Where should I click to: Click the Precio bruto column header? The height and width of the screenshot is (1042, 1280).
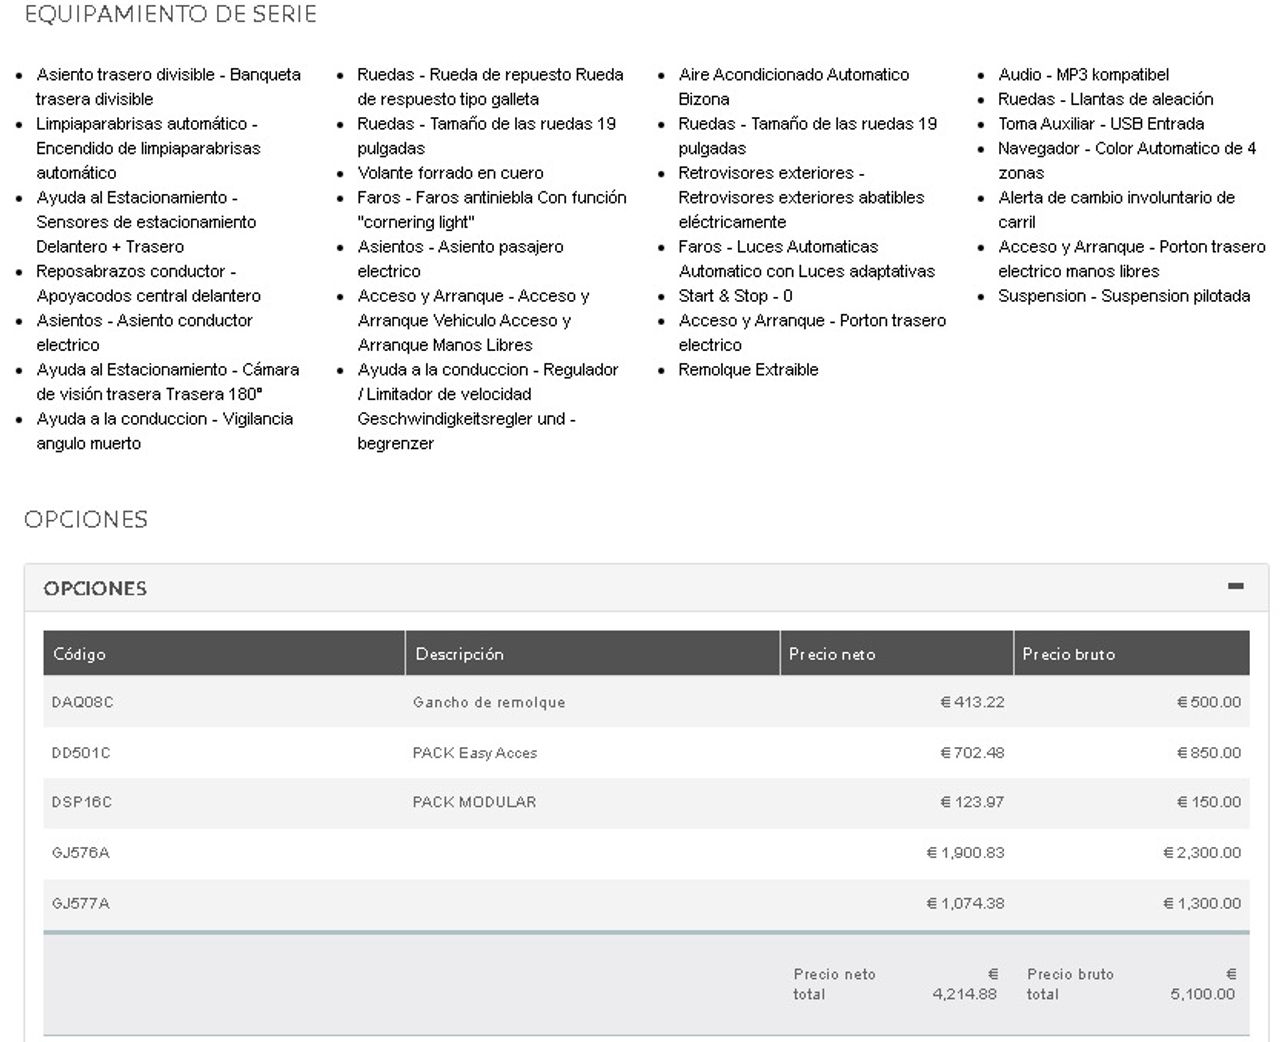click(x=1068, y=654)
